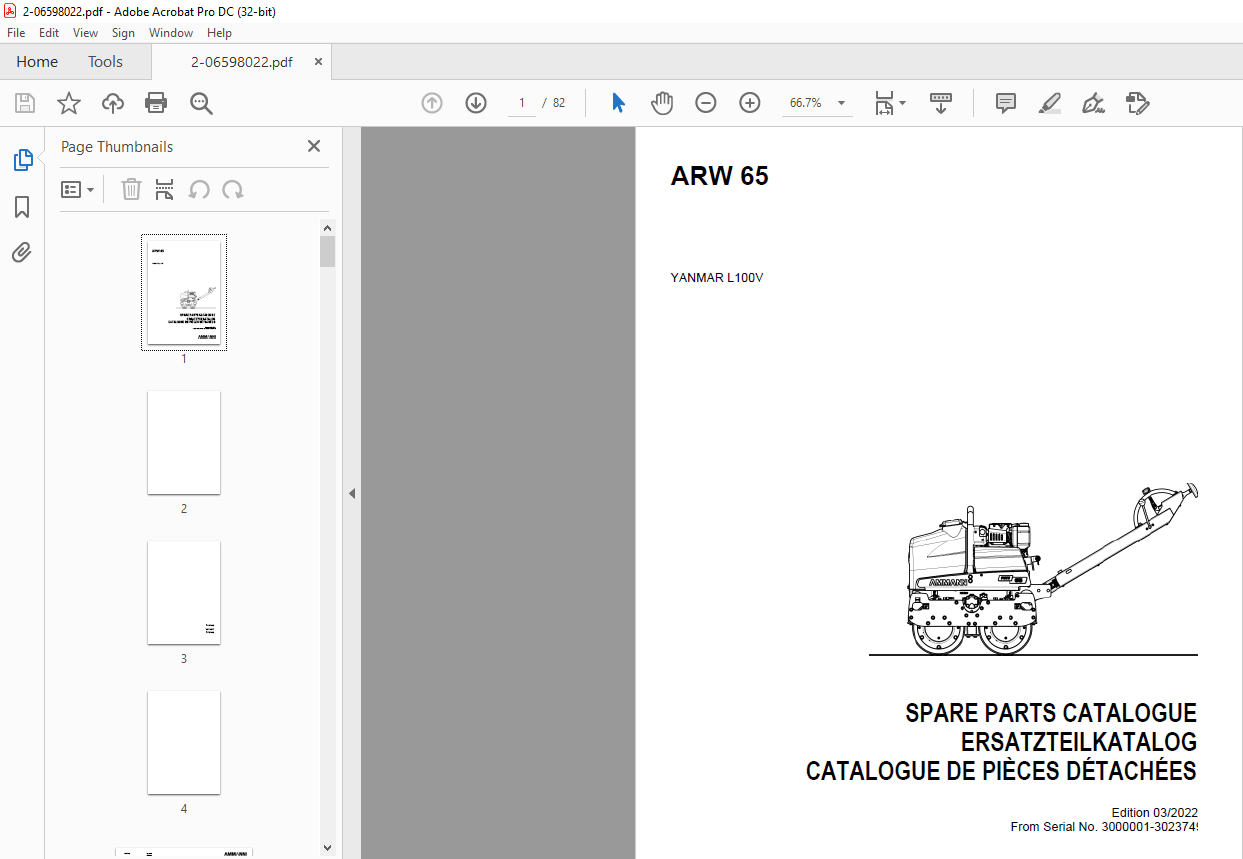Close the 2-06598022.pdf tab
The height and width of the screenshot is (859, 1243).
(x=319, y=62)
